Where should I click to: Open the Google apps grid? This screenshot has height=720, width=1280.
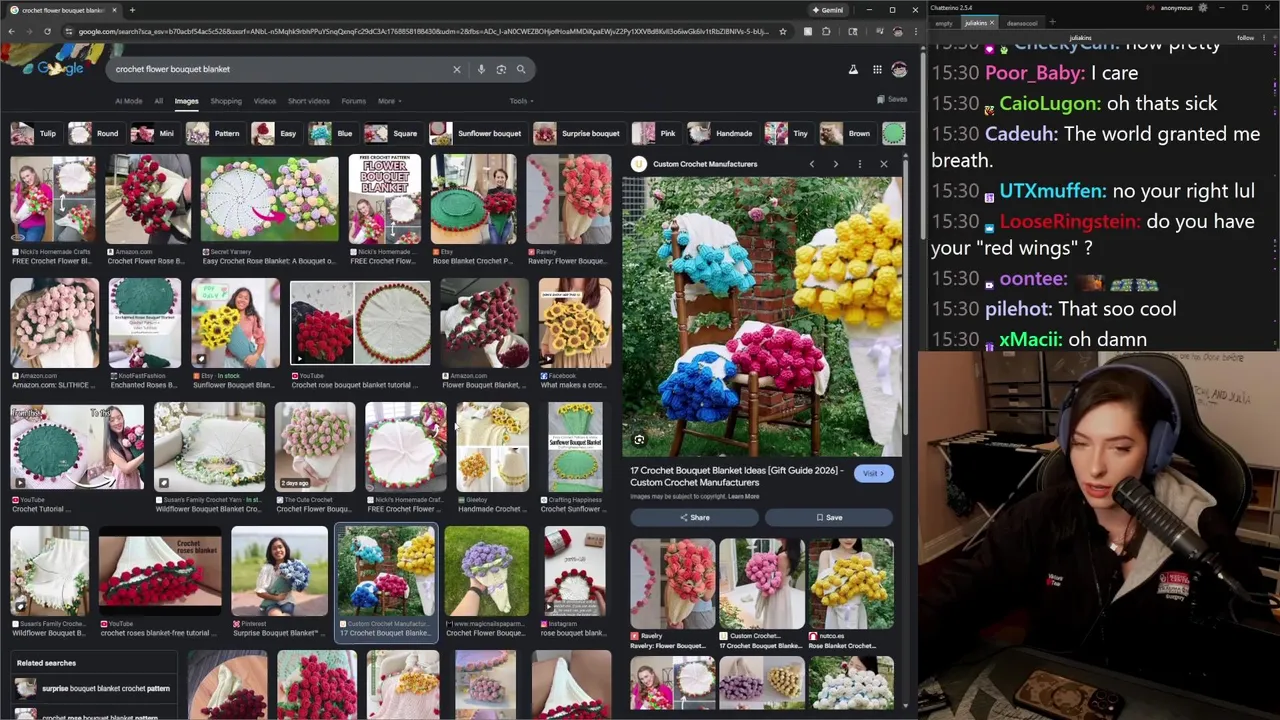877,69
